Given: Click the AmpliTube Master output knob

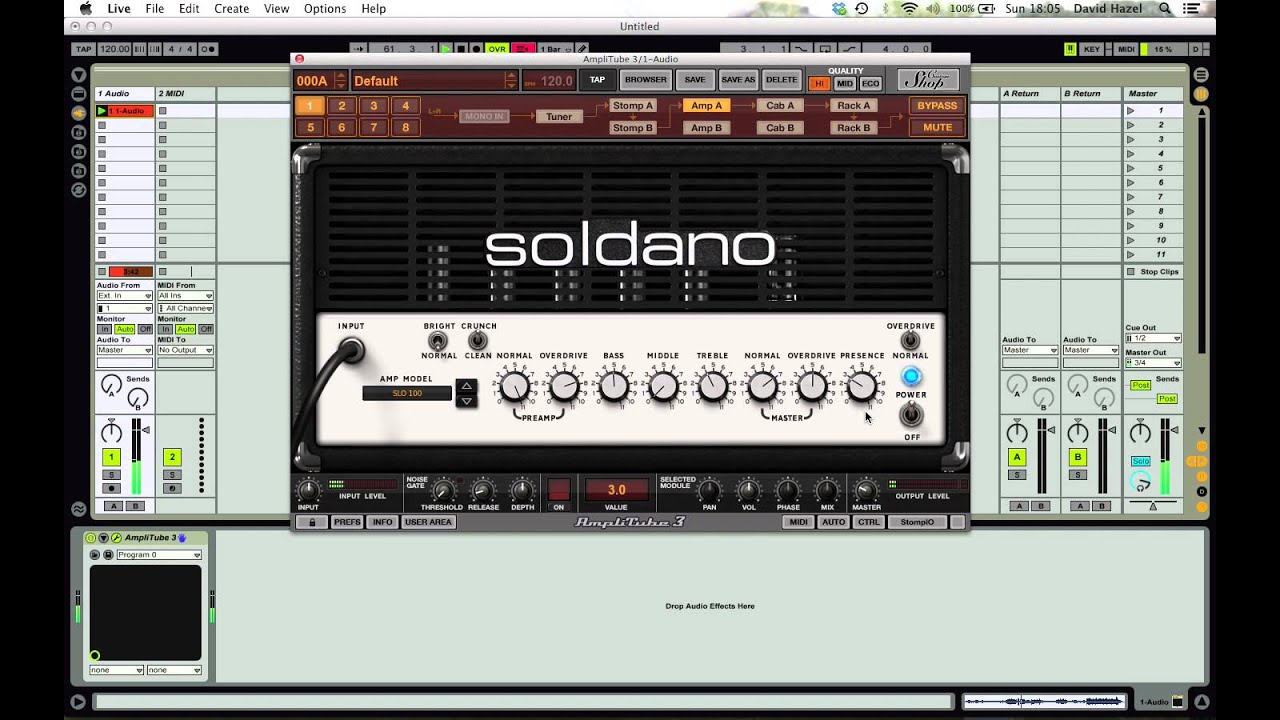Looking at the screenshot, I should point(866,491).
